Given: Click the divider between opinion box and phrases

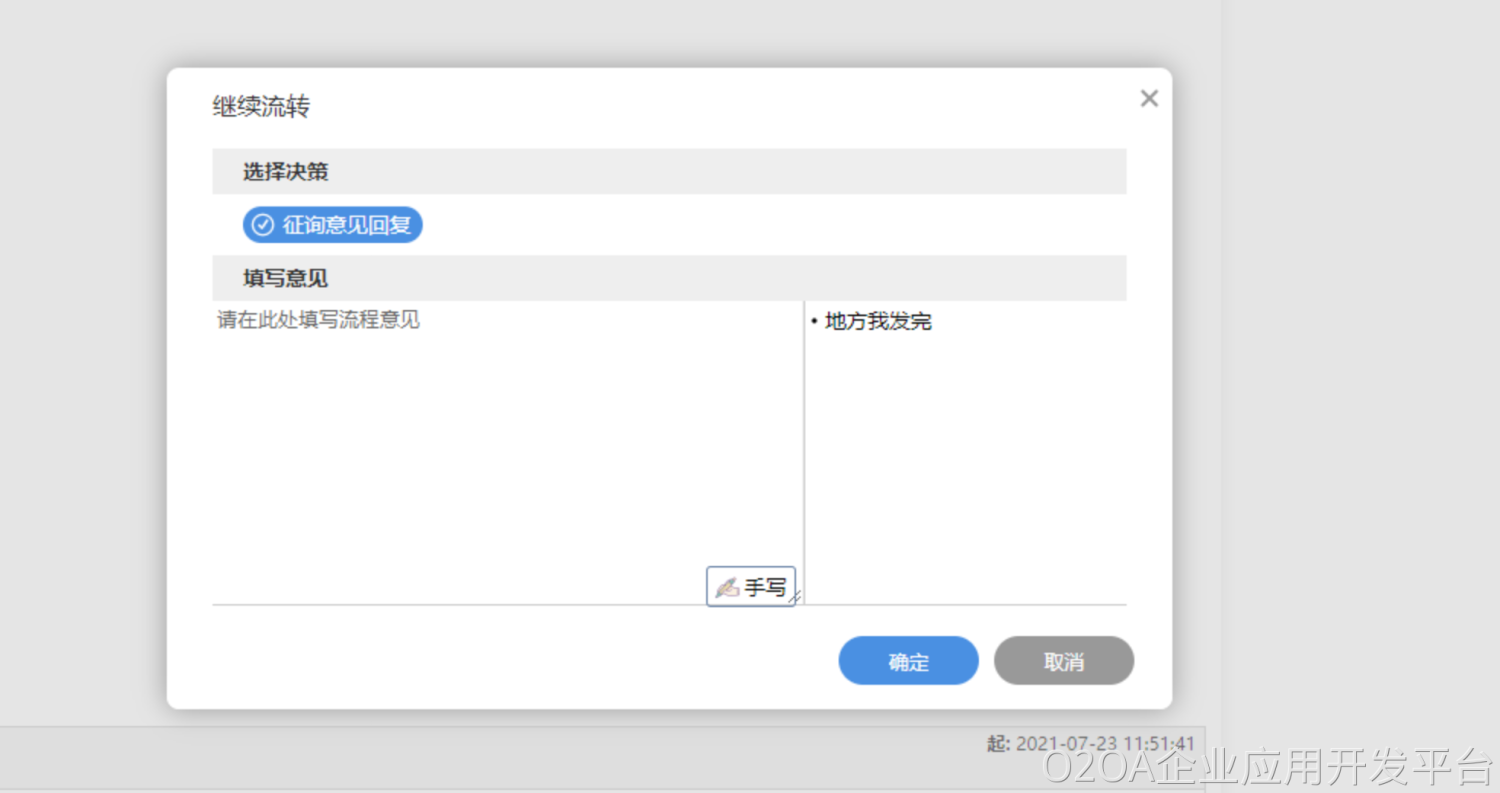Looking at the screenshot, I should tap(804, 450).
